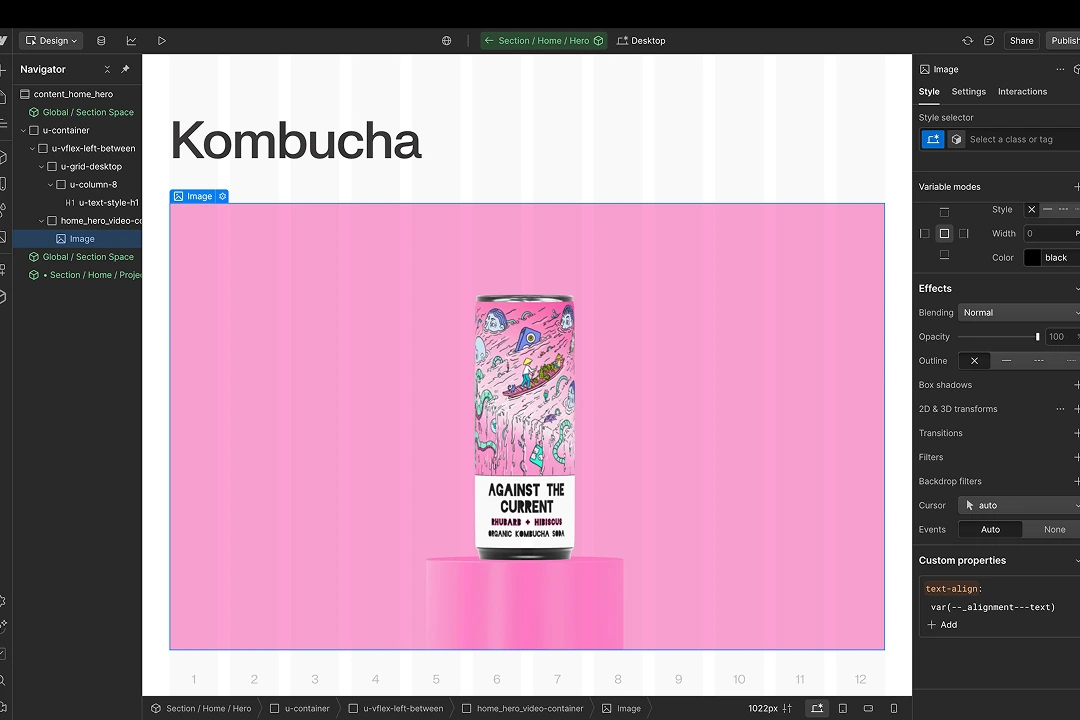This screenshot has height=720, width=1080.
Task: Open the CMS database panel icon
Action: (101, 41)
